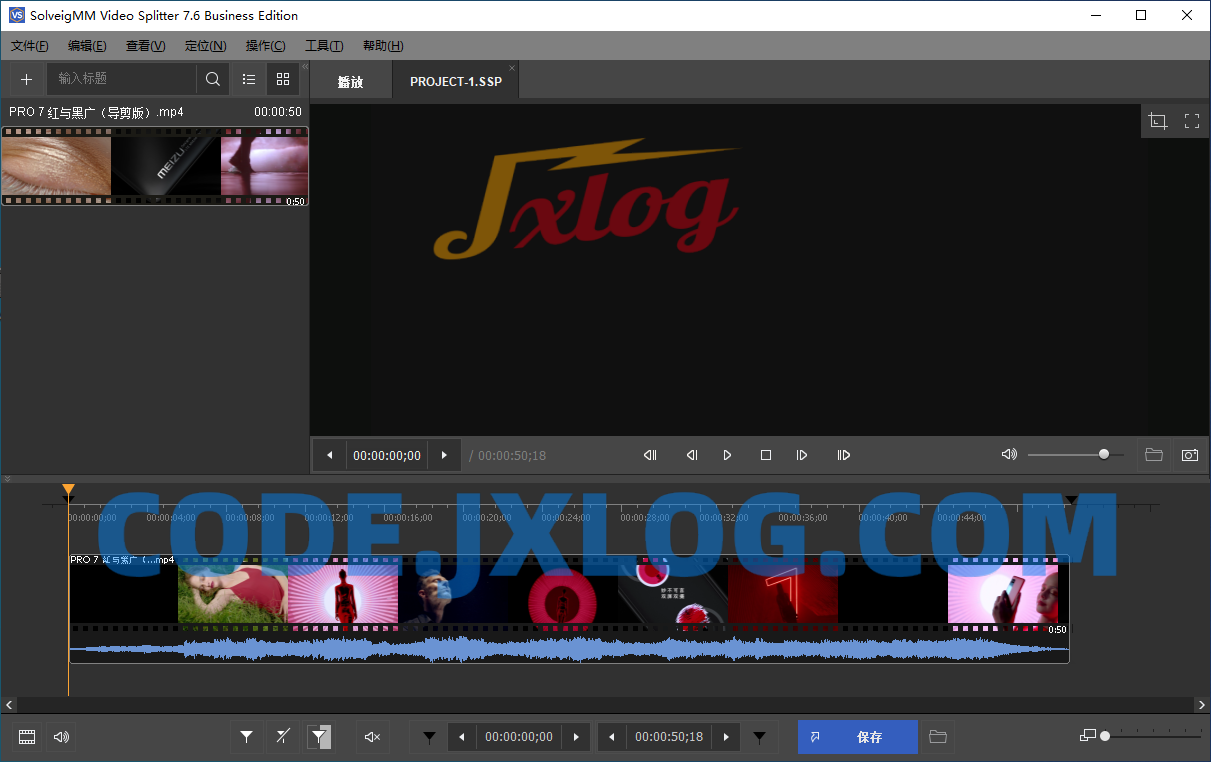
Task: Toggle the audio waveform display icon
Action: tap(60, 737)
